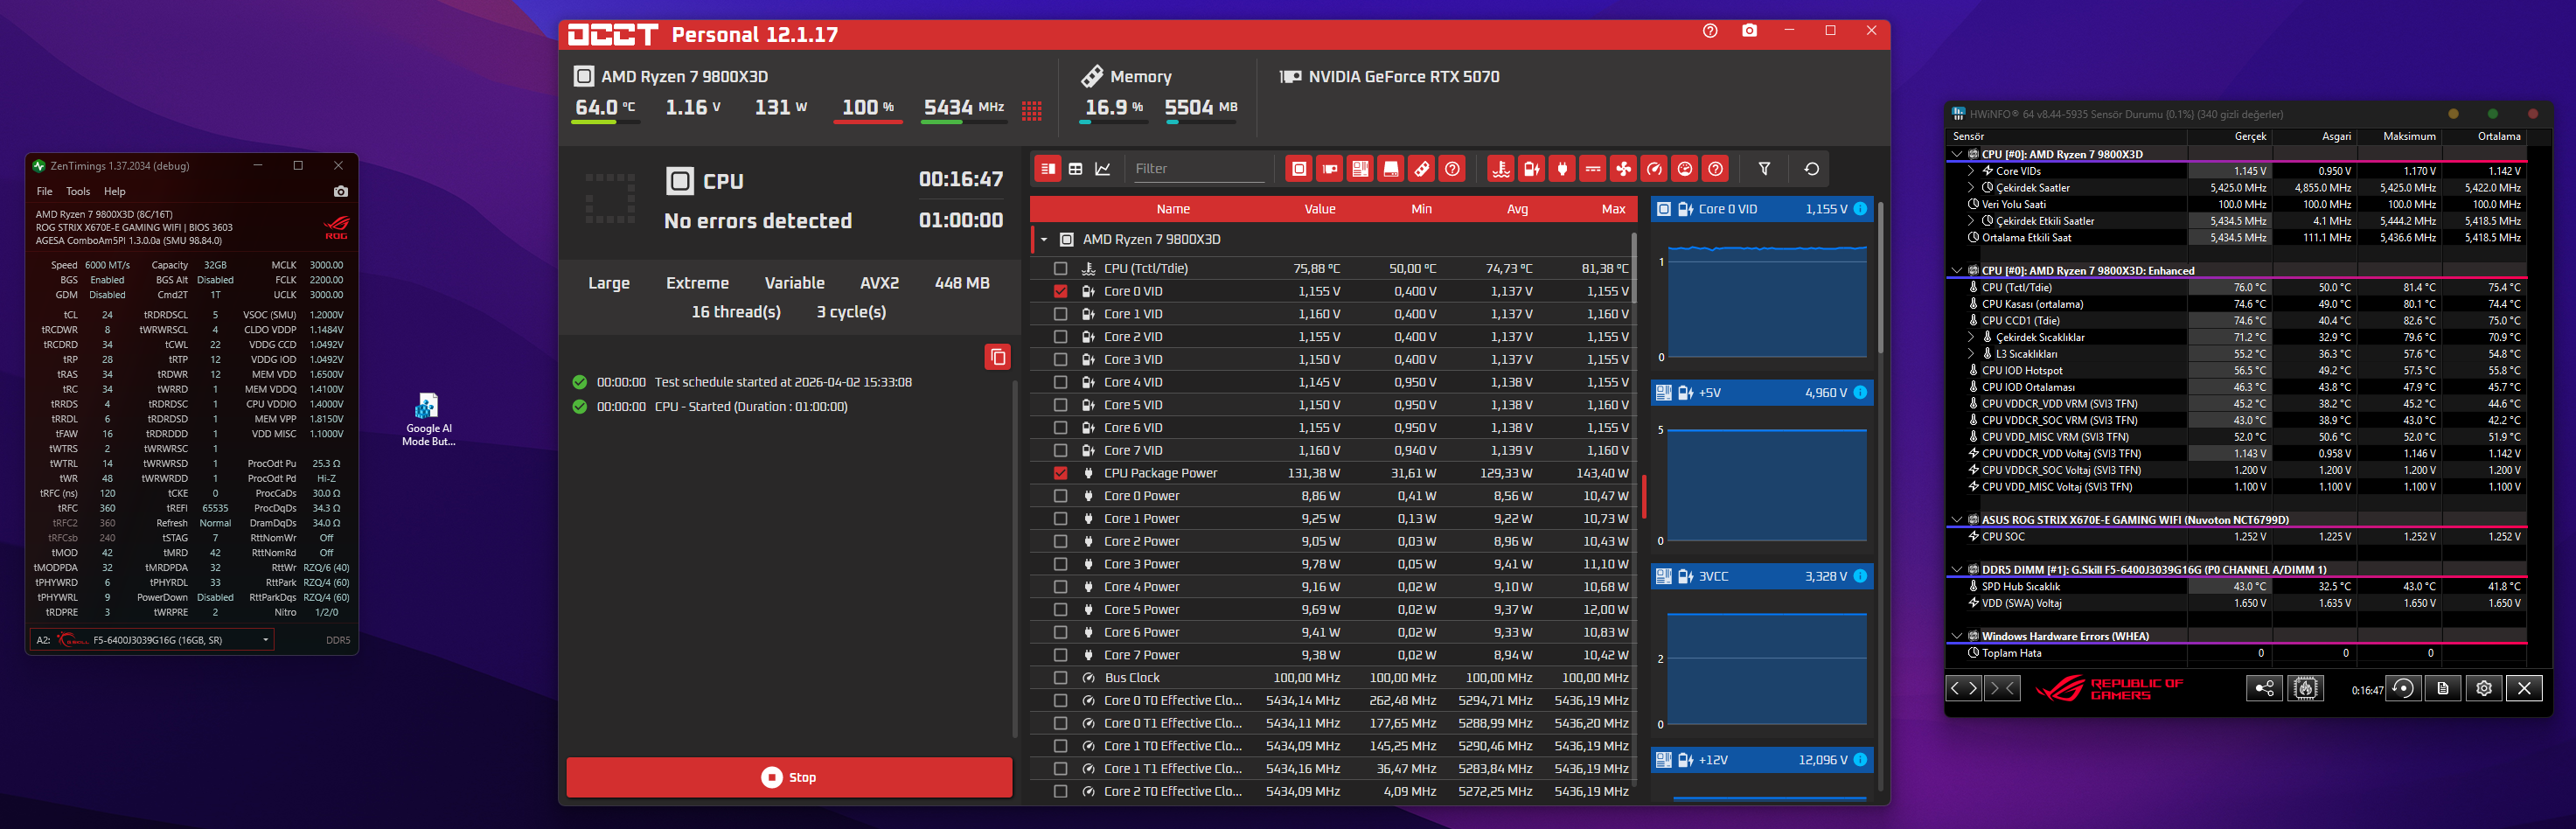This screenshot has width=2576, height=829.
Task: Switch OCCT sensors to split list view
Action: [x=1047, y=169]
